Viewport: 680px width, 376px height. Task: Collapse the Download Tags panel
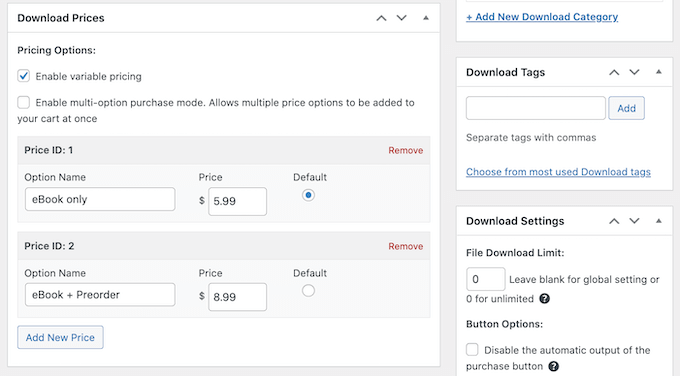tap(659, 72)
